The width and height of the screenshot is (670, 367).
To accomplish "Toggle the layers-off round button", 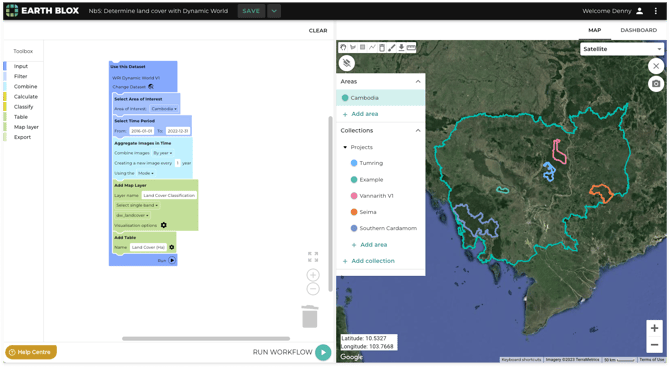I will (347, 63).
